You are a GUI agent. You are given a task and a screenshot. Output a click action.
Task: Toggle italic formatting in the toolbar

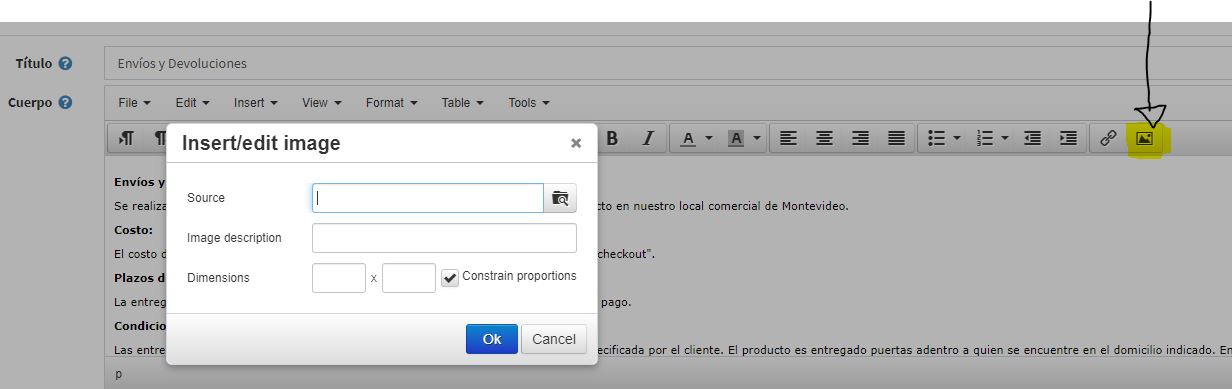pyautogui.click(x=648, y=139)
